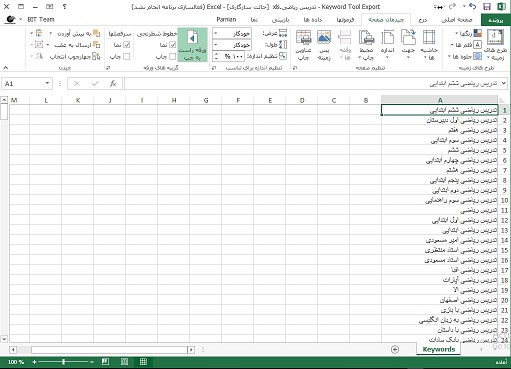Open the Name Box dropdown arrow
511x369 pixels.
pos(47,83)
